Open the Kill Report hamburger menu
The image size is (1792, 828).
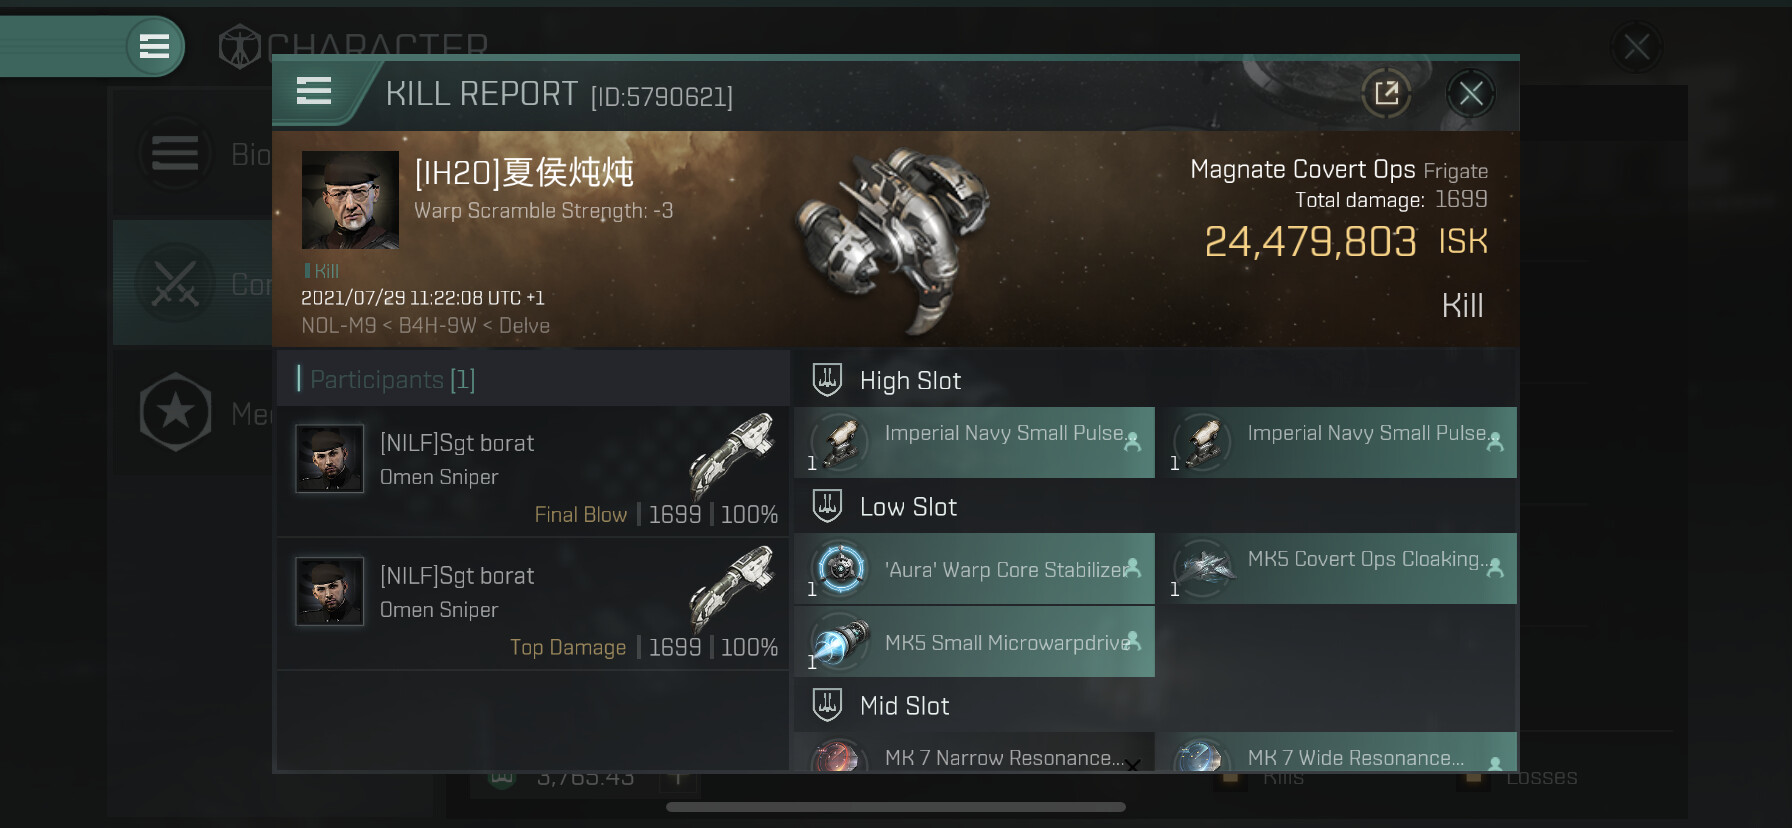[x=313, y=91]
